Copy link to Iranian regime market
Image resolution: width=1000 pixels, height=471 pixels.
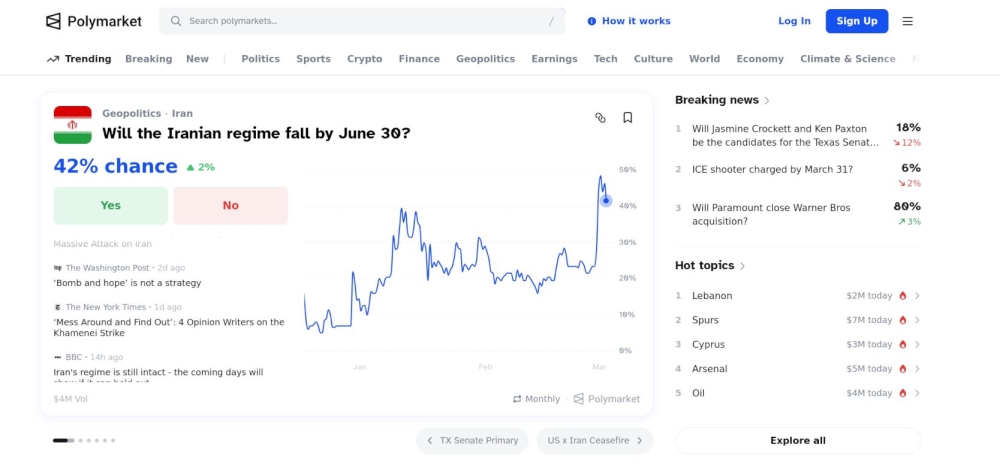600,118
